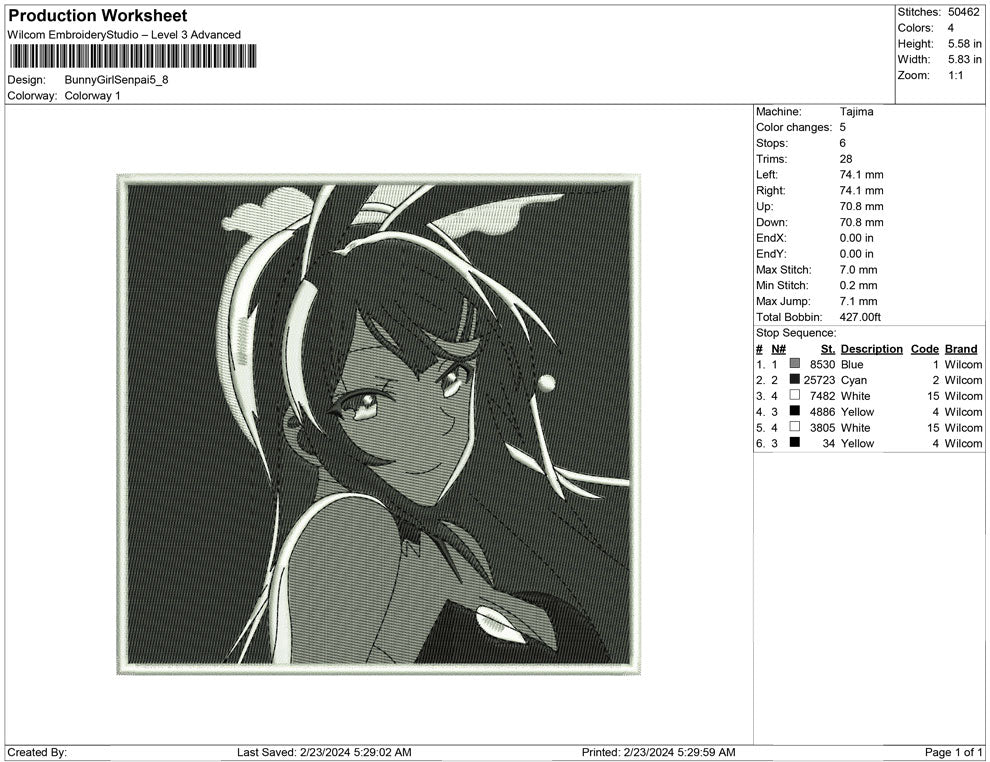The image size is (990, 762).
Task: Click stitch count '8530' in stop sequence
Action: (x=822, y=364)
